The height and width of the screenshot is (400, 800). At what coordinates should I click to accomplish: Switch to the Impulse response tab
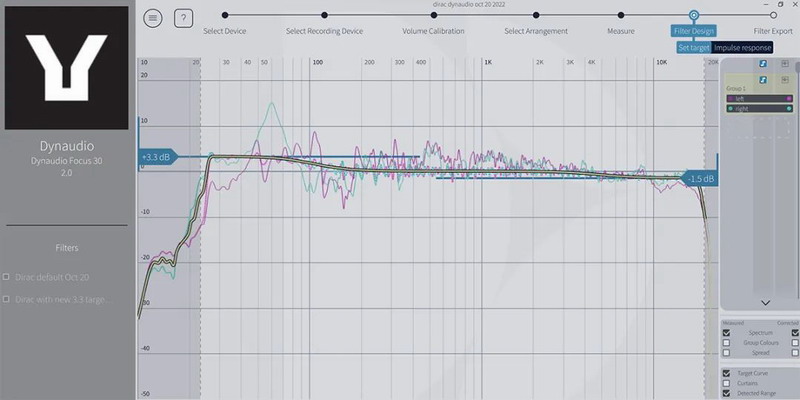(x=742, y=47)
